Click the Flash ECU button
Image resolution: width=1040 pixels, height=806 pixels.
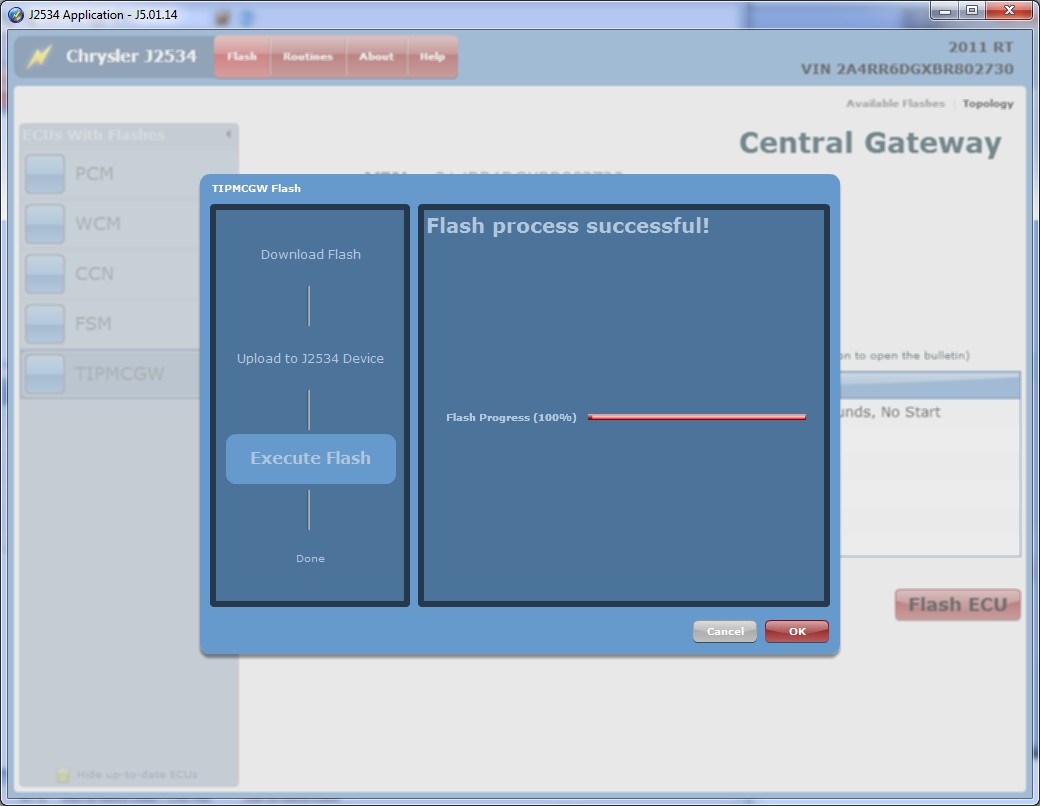(957, 605)
